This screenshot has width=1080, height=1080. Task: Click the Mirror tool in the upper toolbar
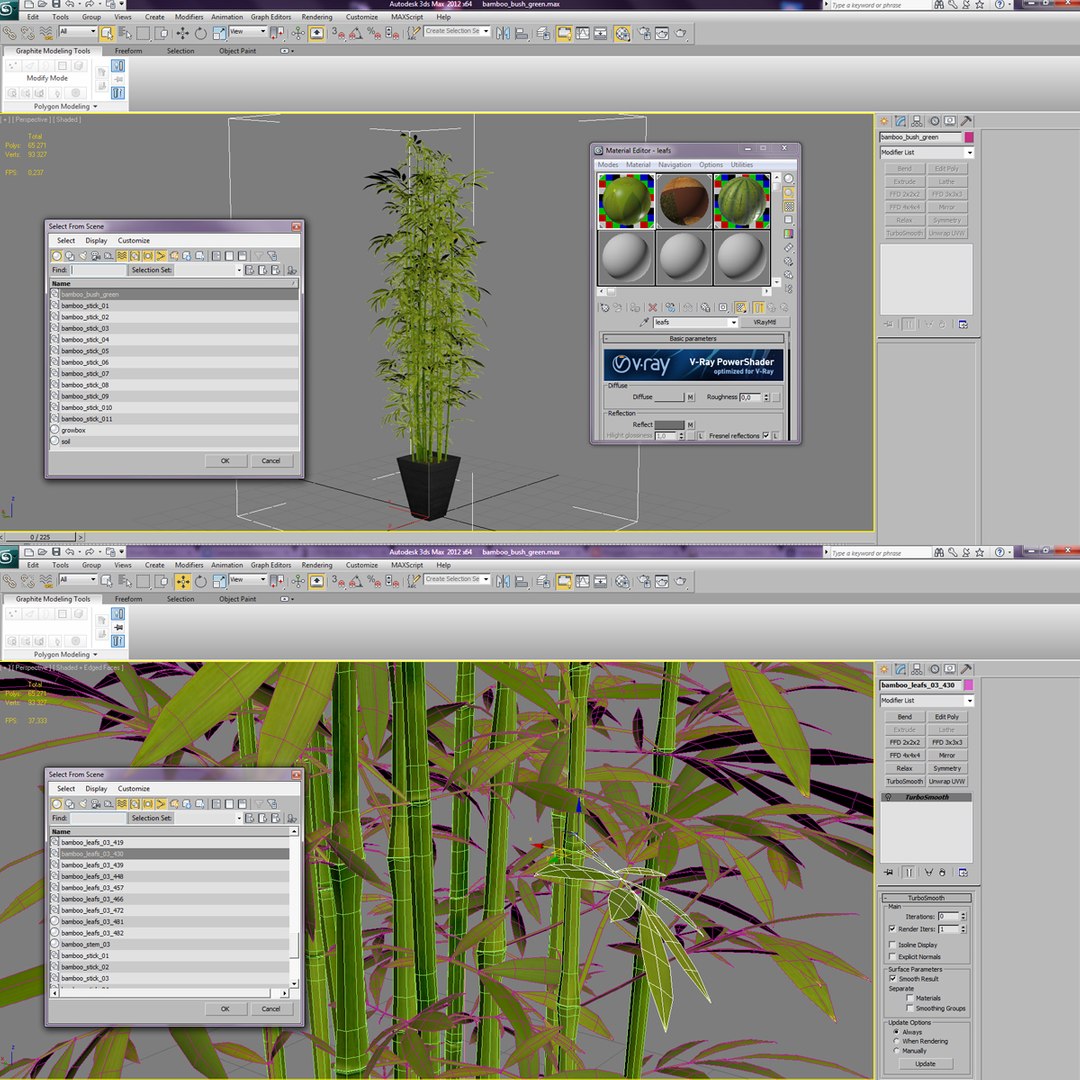[x=503, y=33]
